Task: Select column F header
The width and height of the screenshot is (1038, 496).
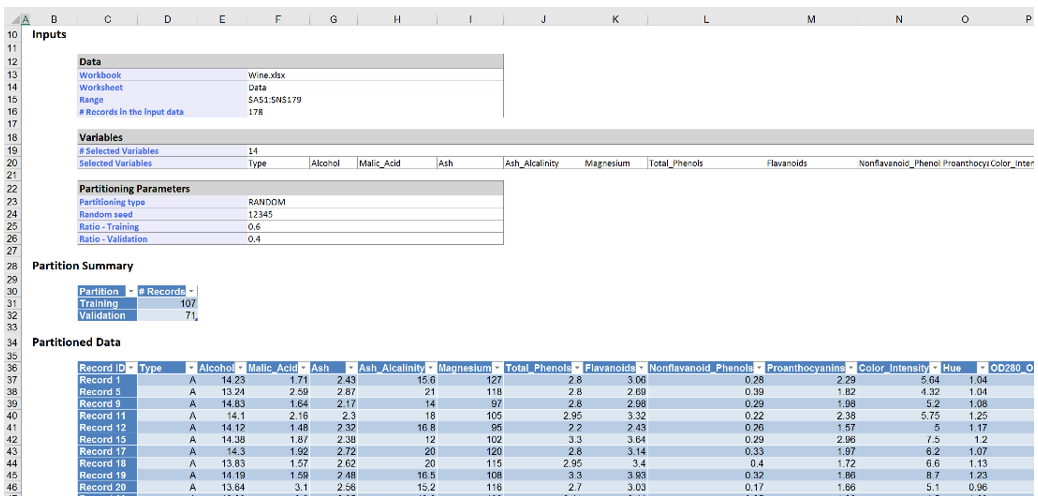Action: tap(277, 18)
